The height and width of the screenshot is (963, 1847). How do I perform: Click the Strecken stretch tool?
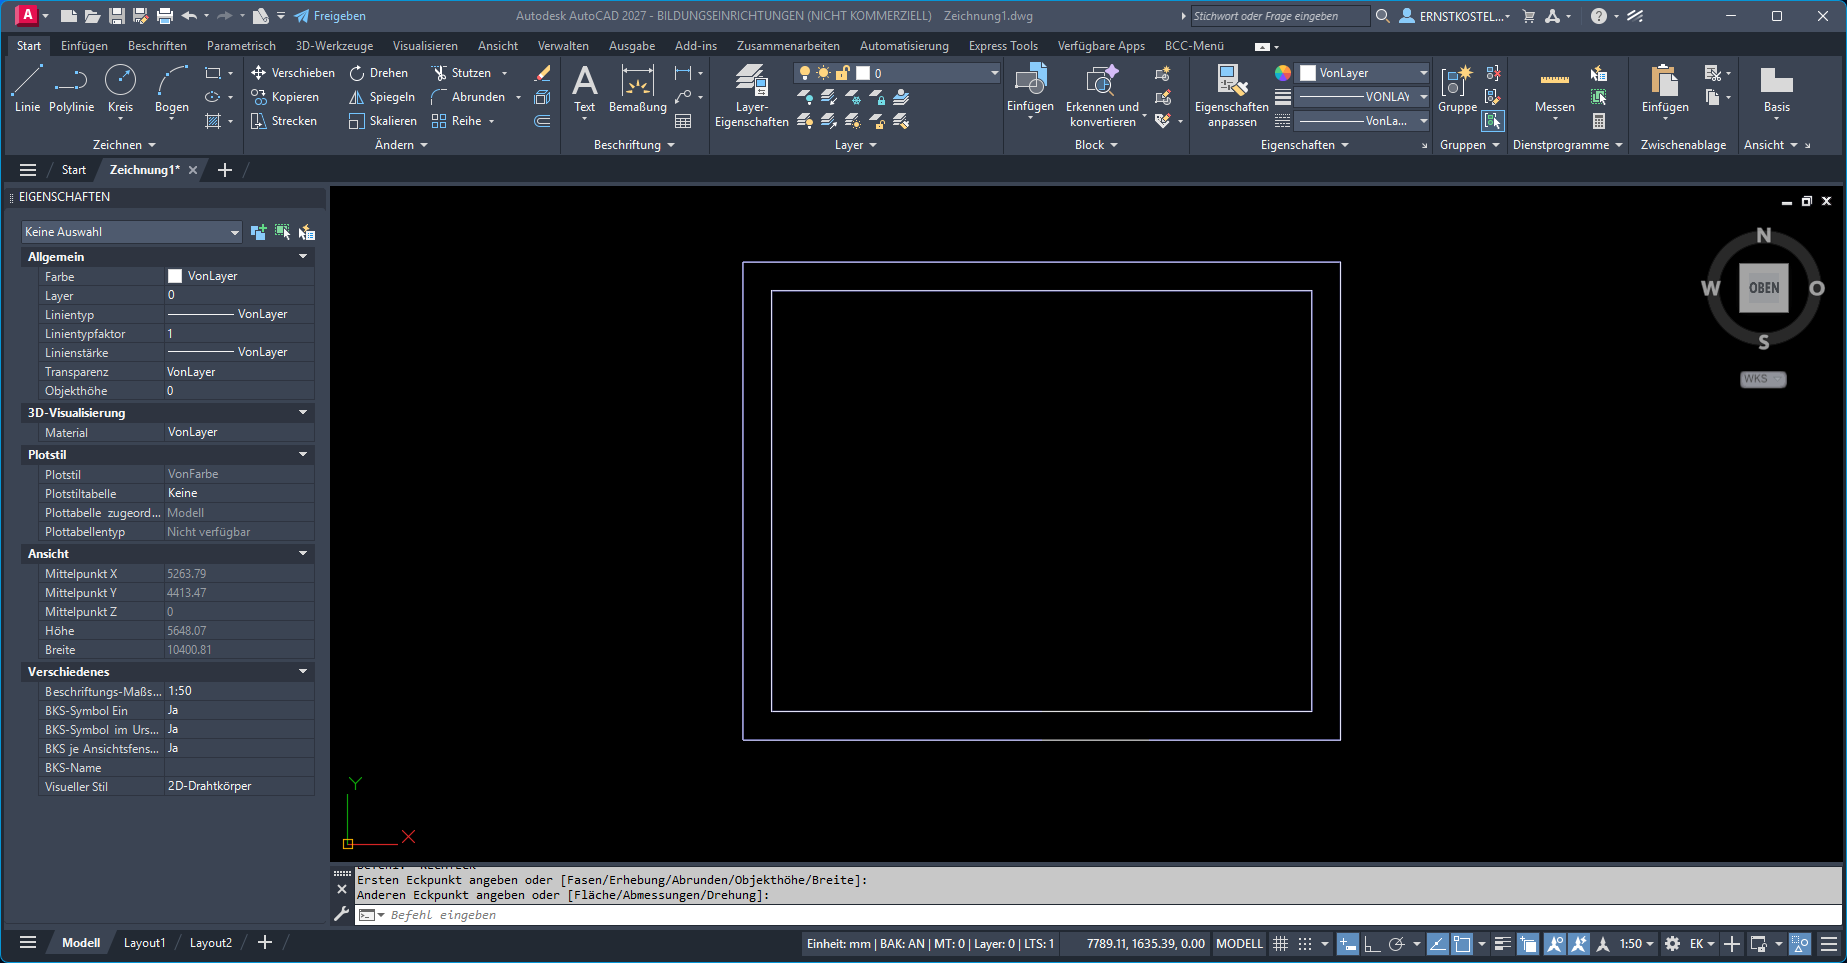[284, 121]
